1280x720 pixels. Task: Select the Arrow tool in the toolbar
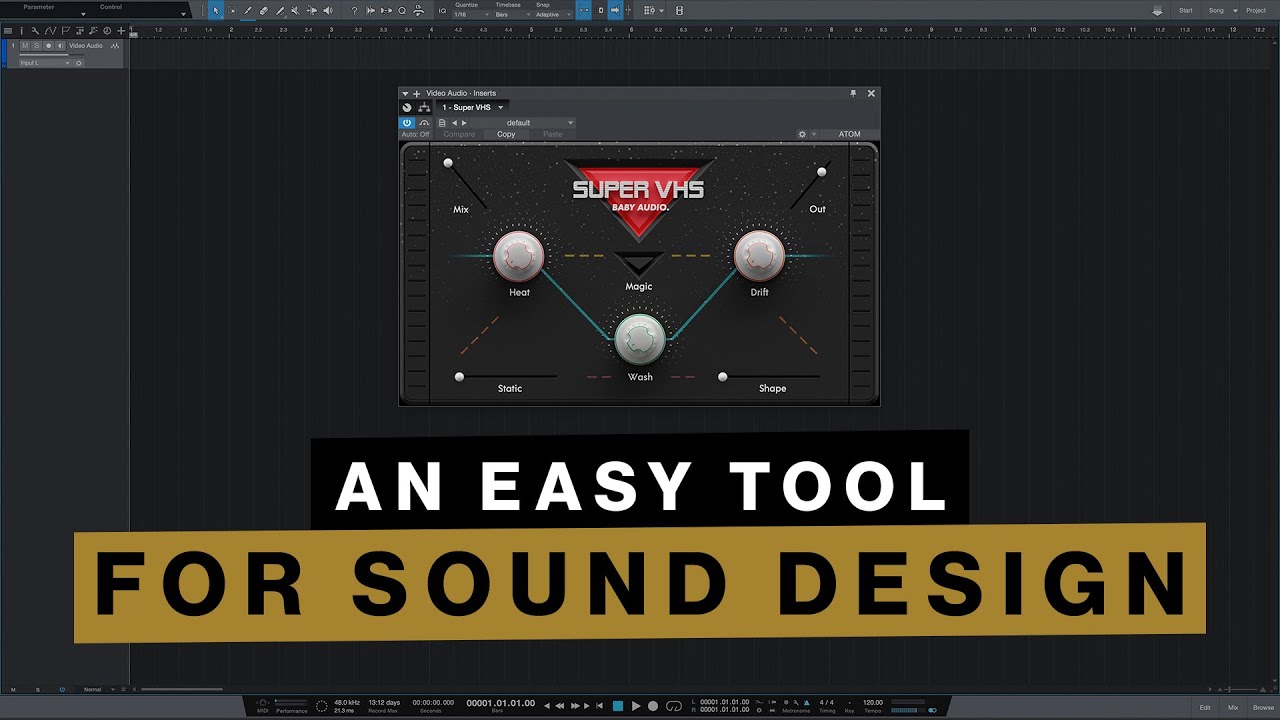[x=216, y=11]
